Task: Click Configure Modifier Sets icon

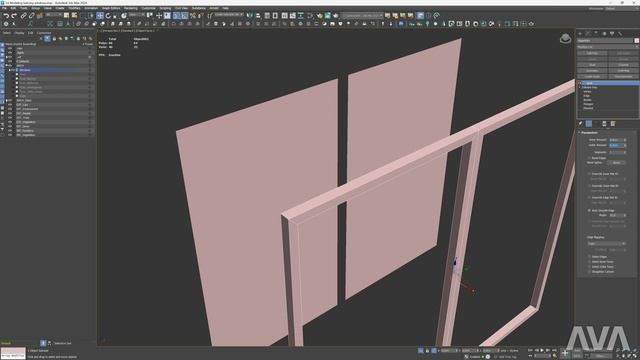Action: coord(613,124)
